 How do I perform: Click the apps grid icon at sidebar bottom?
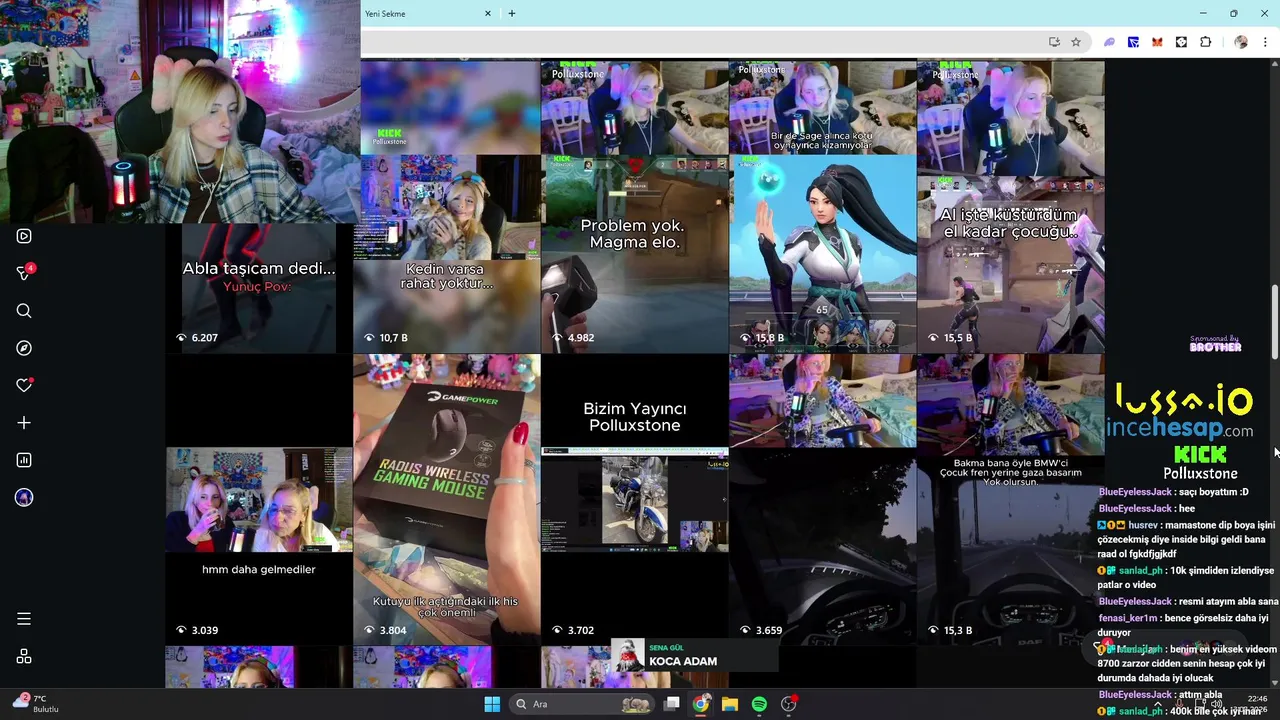pos(24,656)
